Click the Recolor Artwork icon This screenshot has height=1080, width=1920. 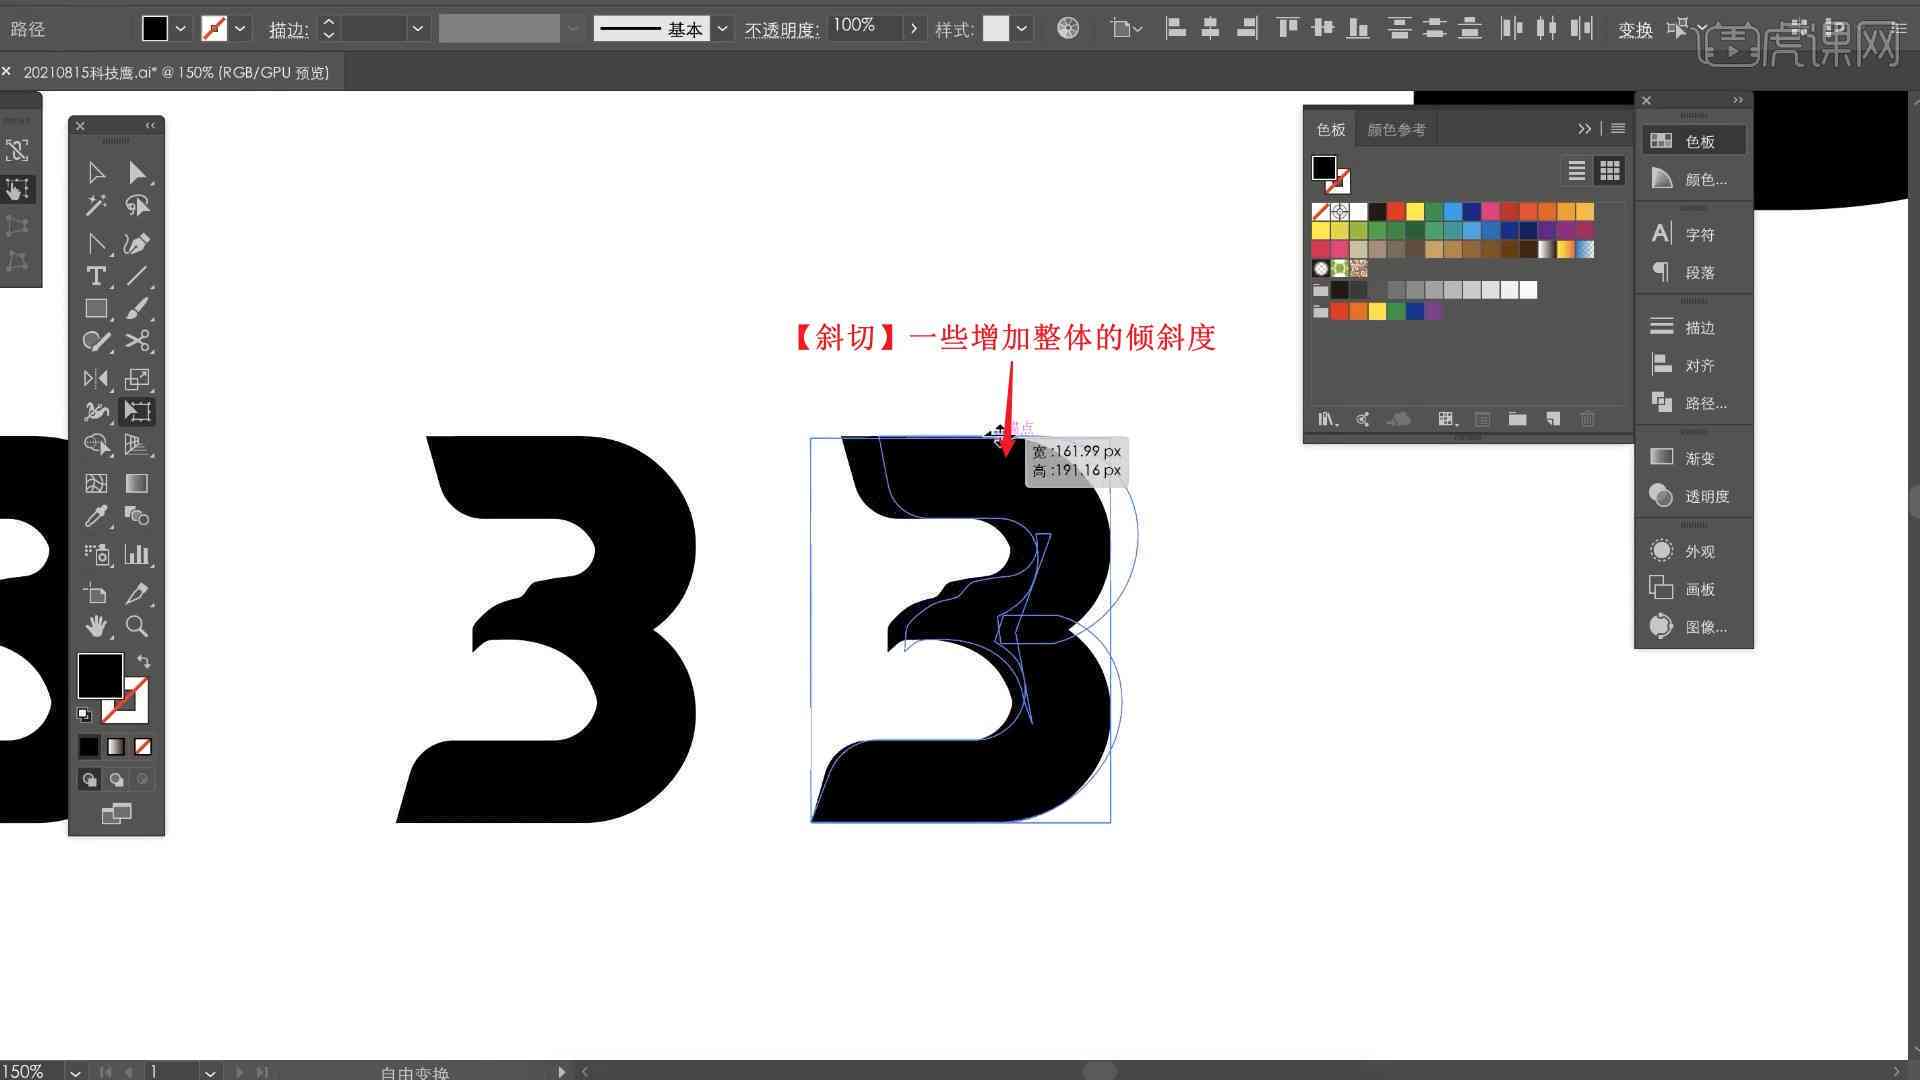[x=1068, y=28]
